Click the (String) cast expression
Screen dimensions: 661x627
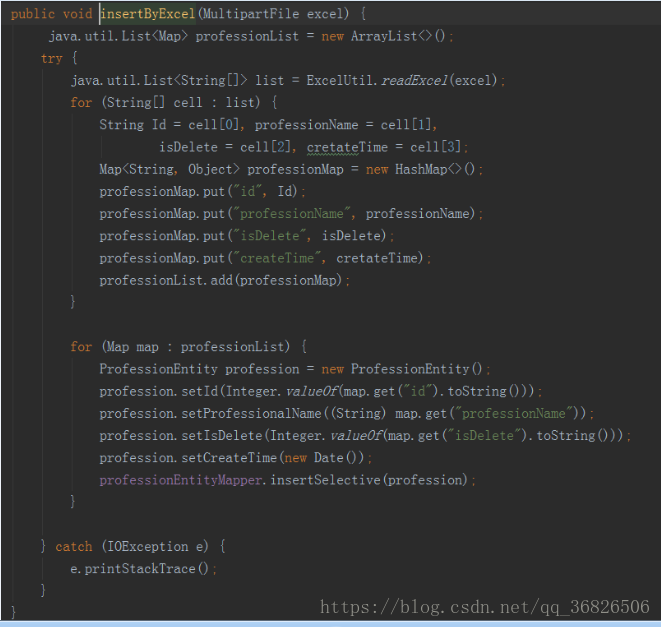358,414
